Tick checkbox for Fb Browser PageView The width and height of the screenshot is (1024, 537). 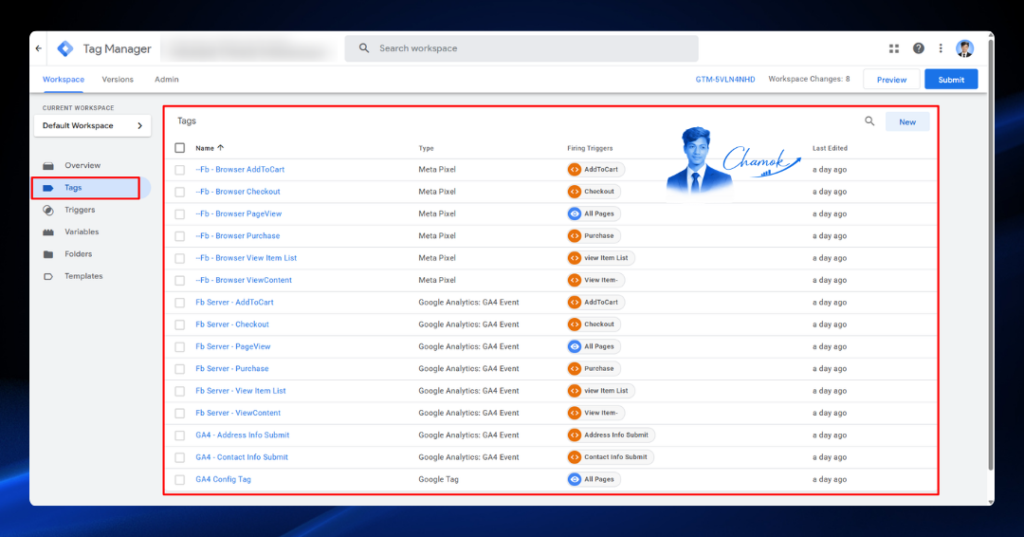tap(180, 214)
